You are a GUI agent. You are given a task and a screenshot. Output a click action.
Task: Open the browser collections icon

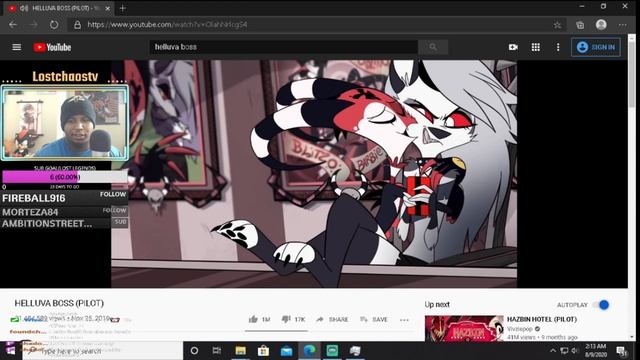(x=580, y=25)
